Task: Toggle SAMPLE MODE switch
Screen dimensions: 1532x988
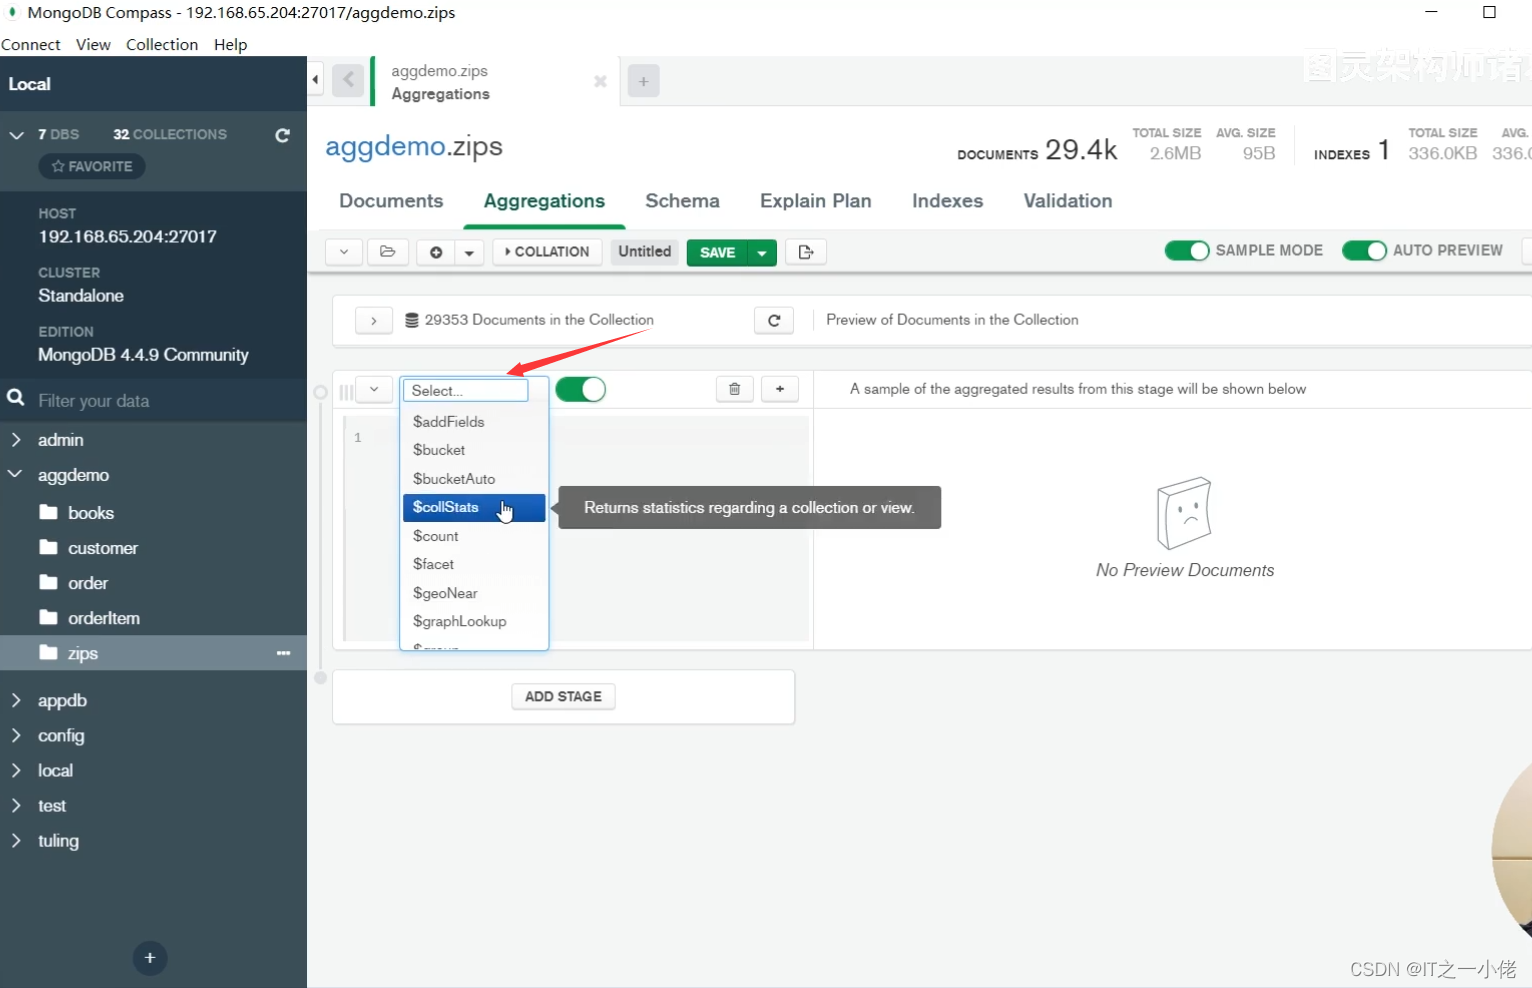Action: point(1187,250)
